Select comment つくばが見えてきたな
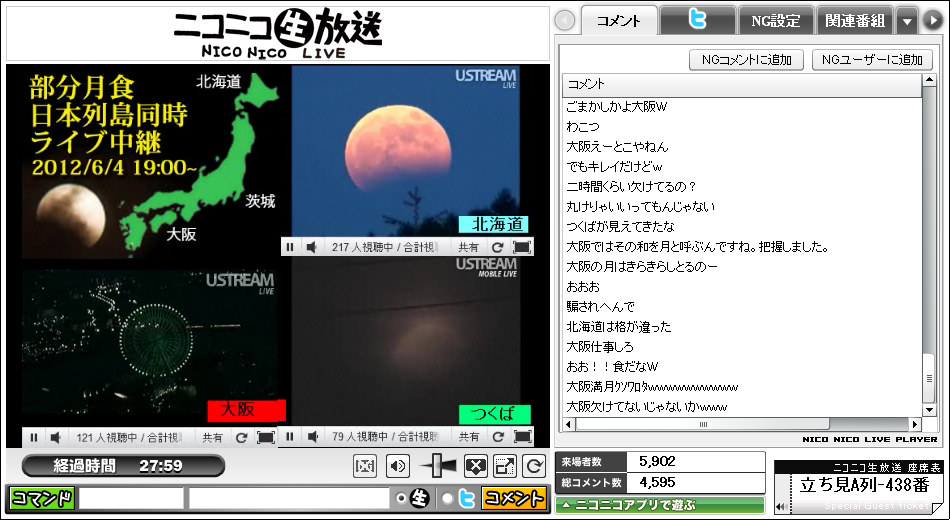 coord(620,227)
